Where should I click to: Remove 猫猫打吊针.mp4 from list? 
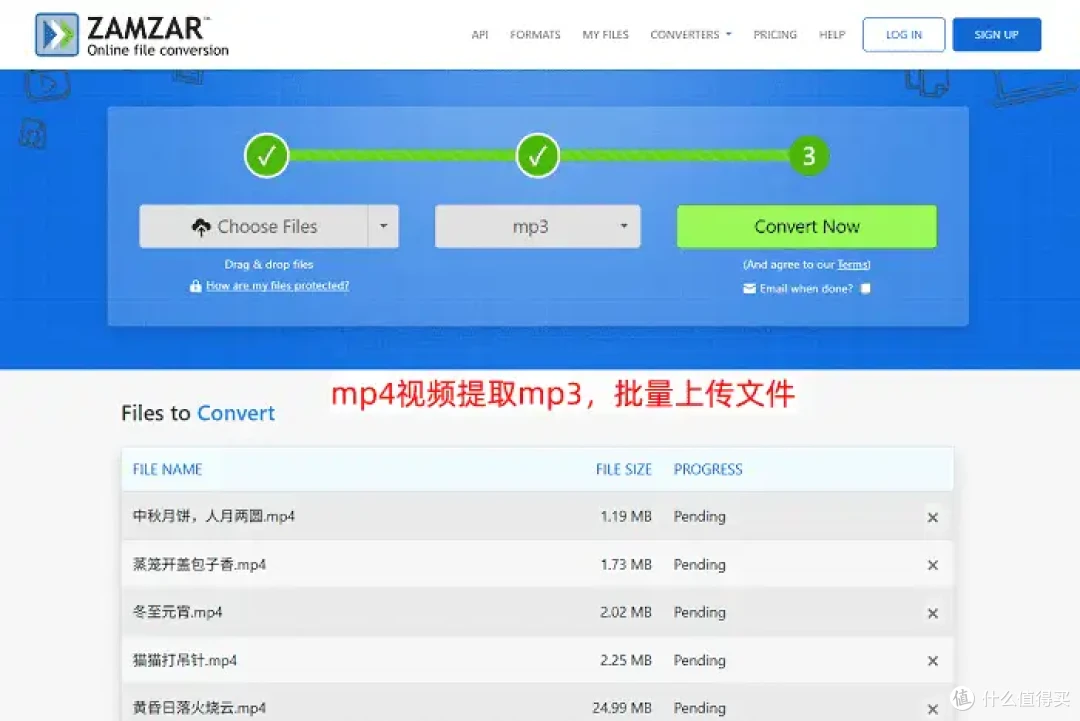933,660
